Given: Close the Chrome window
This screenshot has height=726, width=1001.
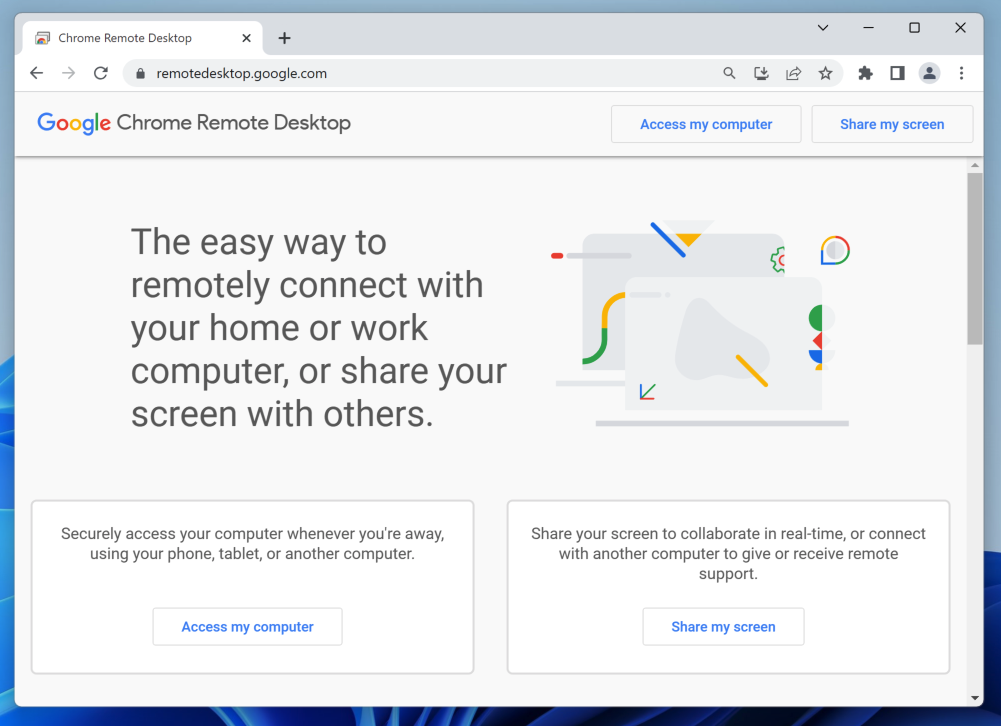Looking at the screenshot, I should click(x=960, y=27).
